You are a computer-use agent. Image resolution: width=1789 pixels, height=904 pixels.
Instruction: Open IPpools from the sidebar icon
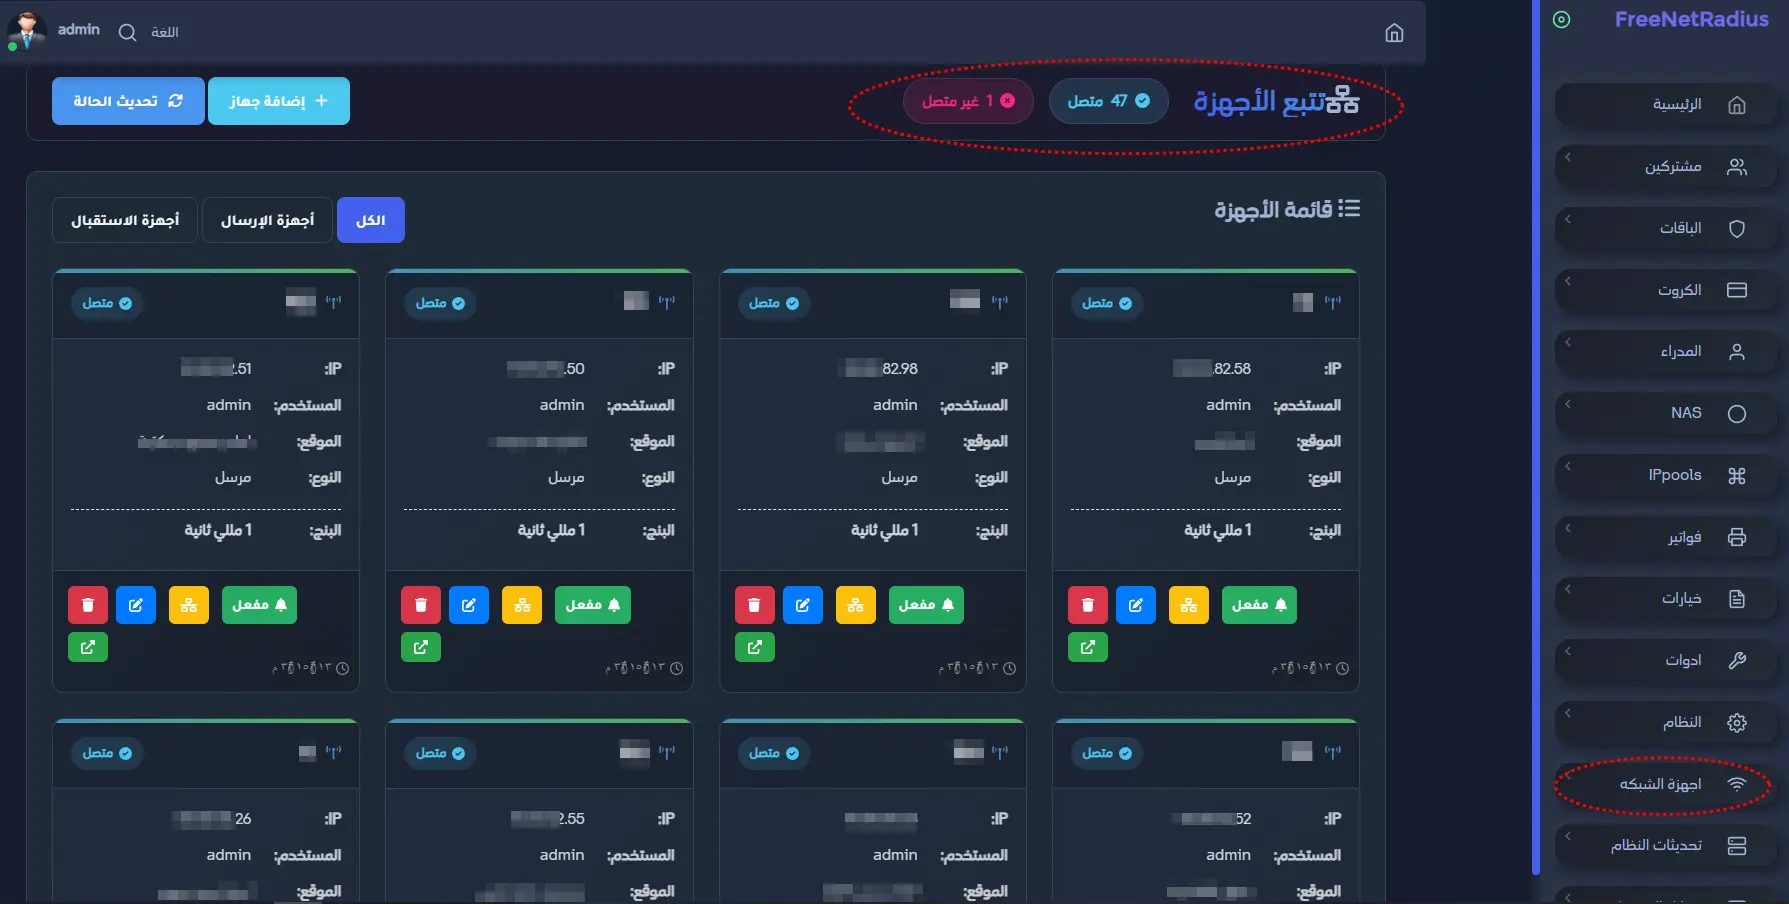[1739, 475]
